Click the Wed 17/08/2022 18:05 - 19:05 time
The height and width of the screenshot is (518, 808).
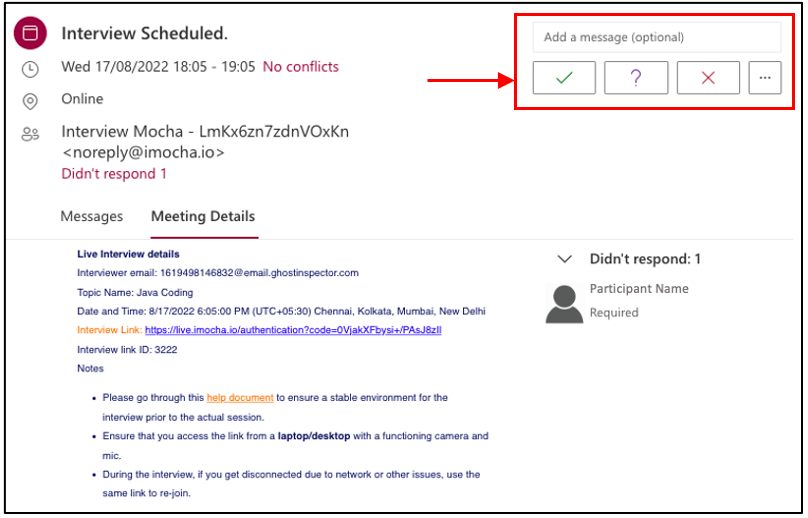(x=158, y=67)
